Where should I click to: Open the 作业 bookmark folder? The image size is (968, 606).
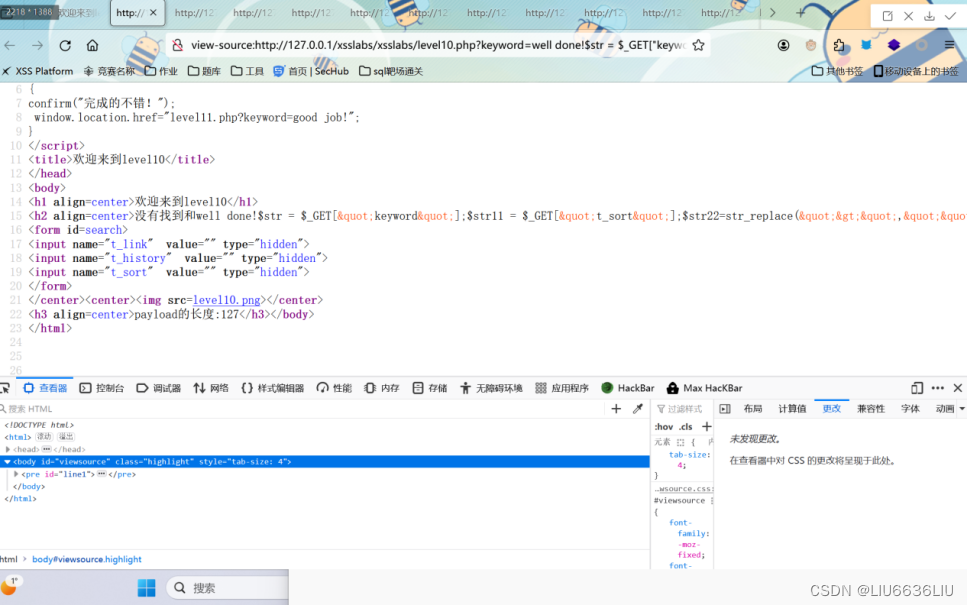tap(161, 71)
